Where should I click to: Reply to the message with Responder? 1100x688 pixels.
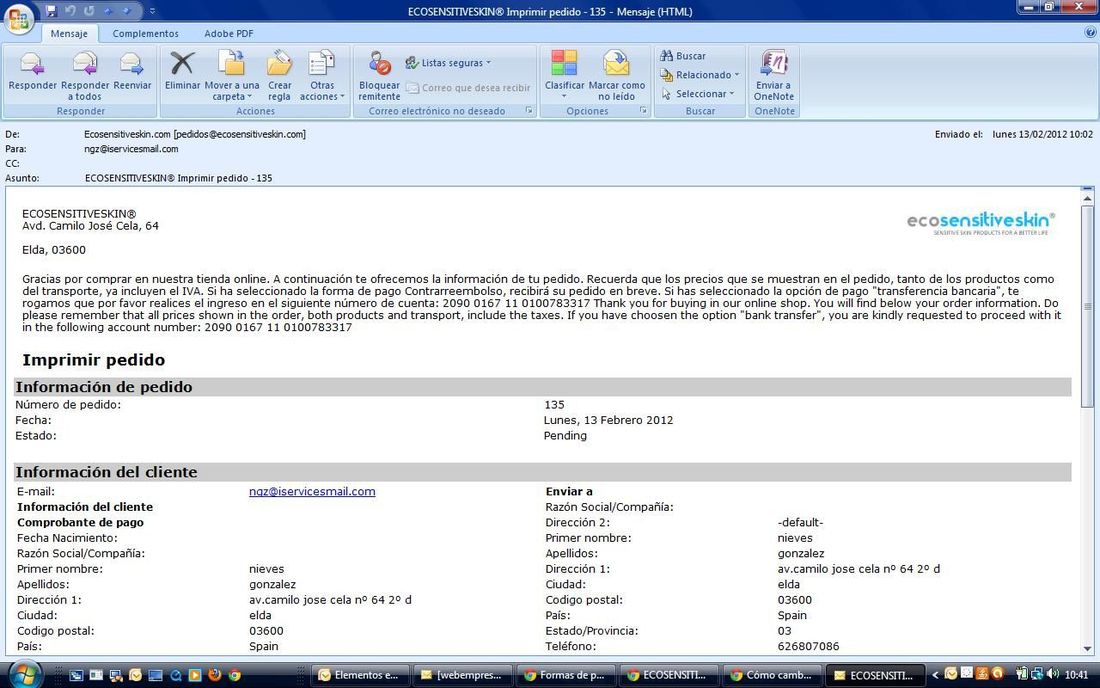(32, 72)
